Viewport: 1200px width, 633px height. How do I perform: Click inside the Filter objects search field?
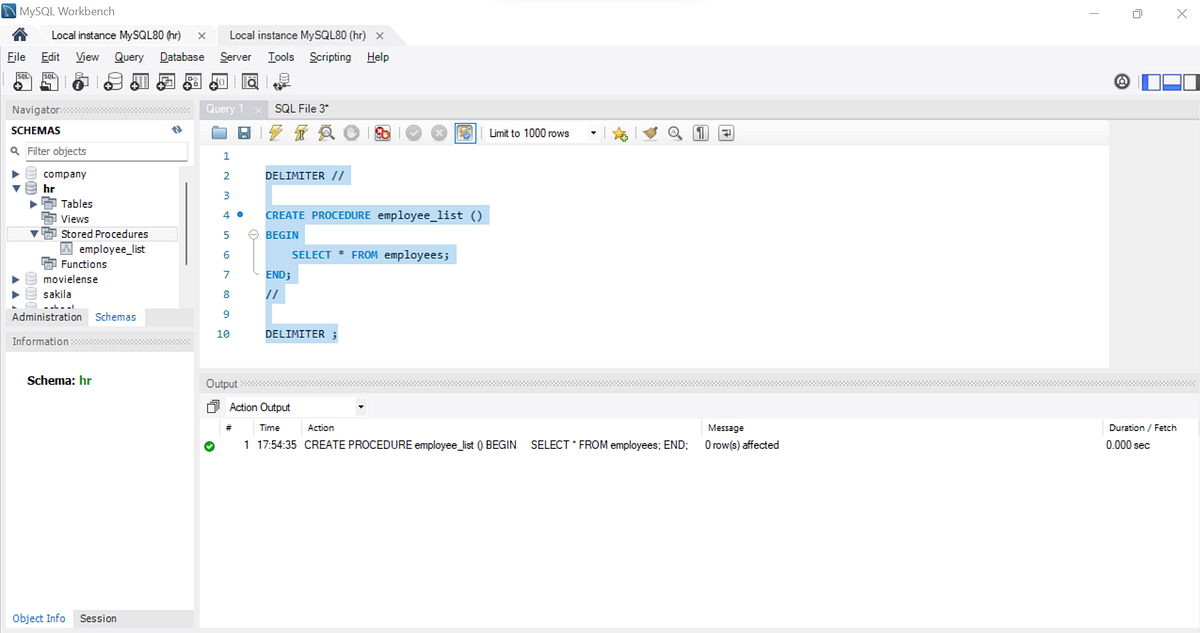pyautogui.click(x=100, y=151)
